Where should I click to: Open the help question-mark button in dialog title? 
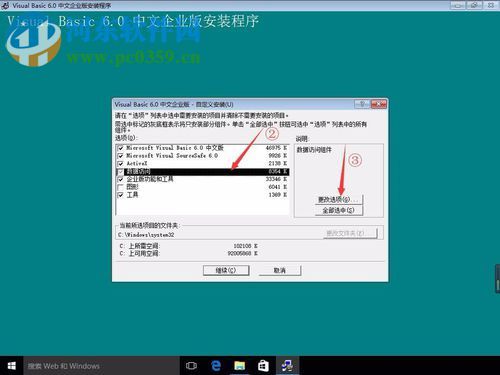click(362, 104)
